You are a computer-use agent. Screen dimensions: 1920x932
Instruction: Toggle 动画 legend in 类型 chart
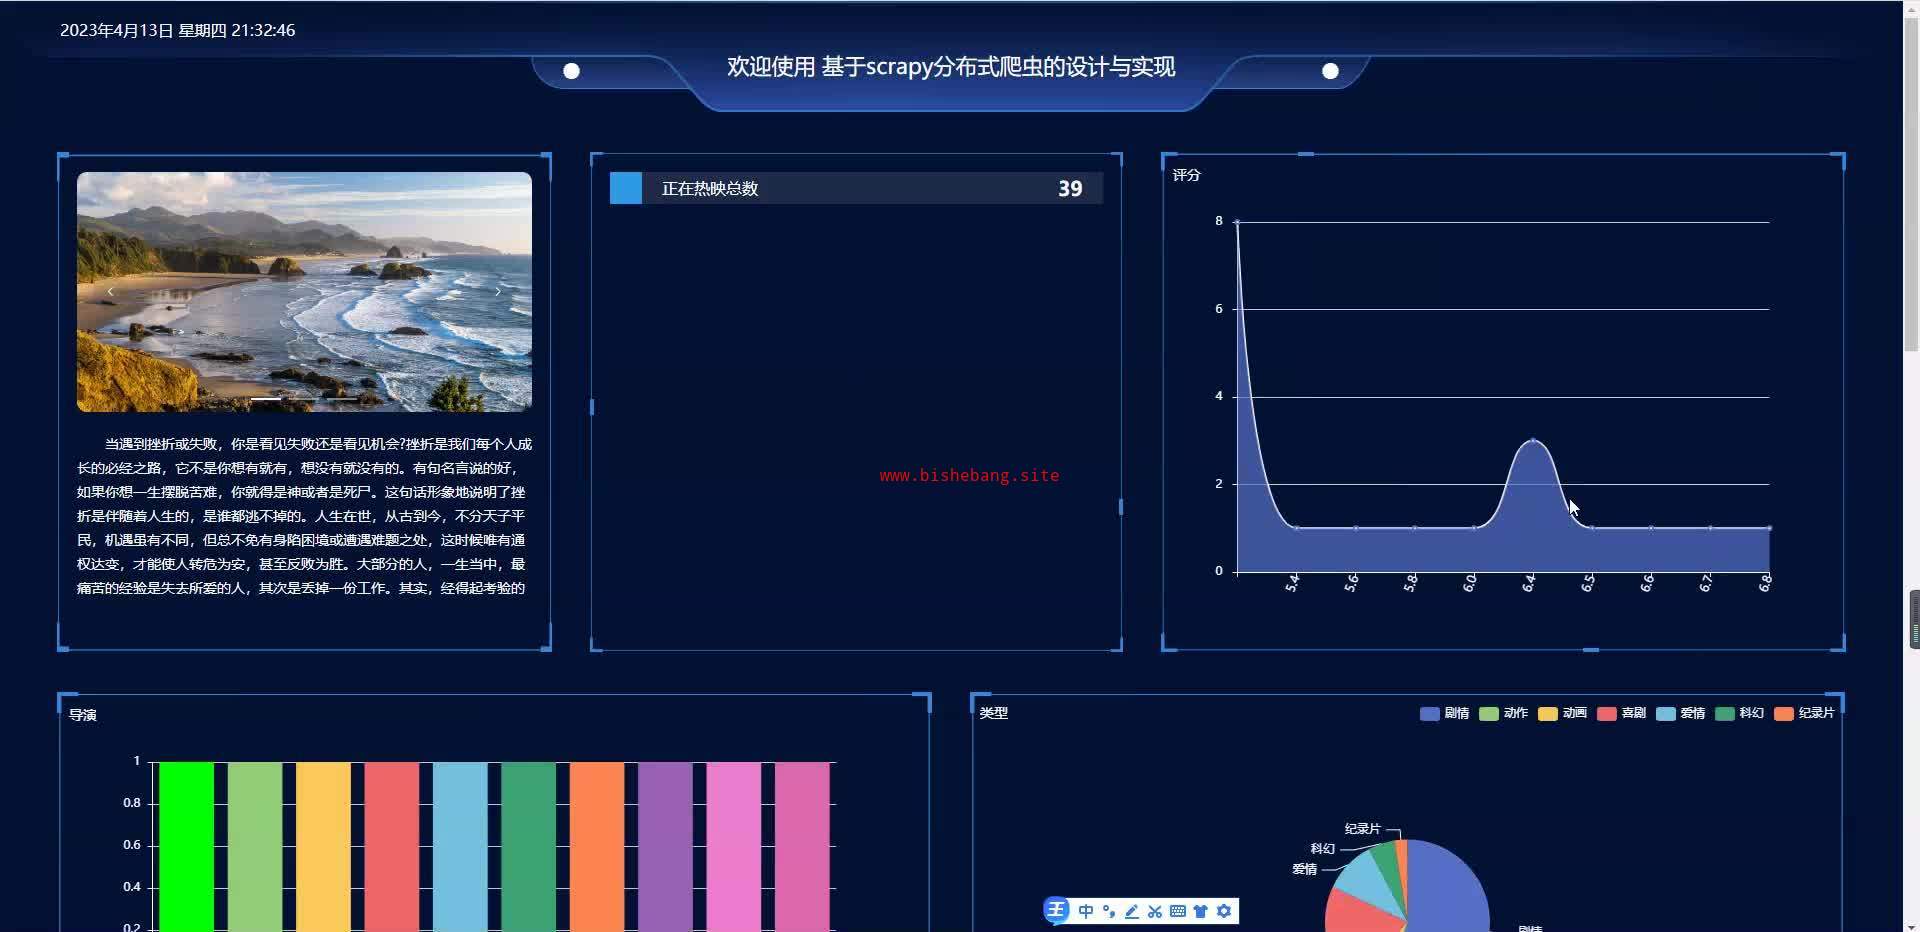pos(1563,713)
